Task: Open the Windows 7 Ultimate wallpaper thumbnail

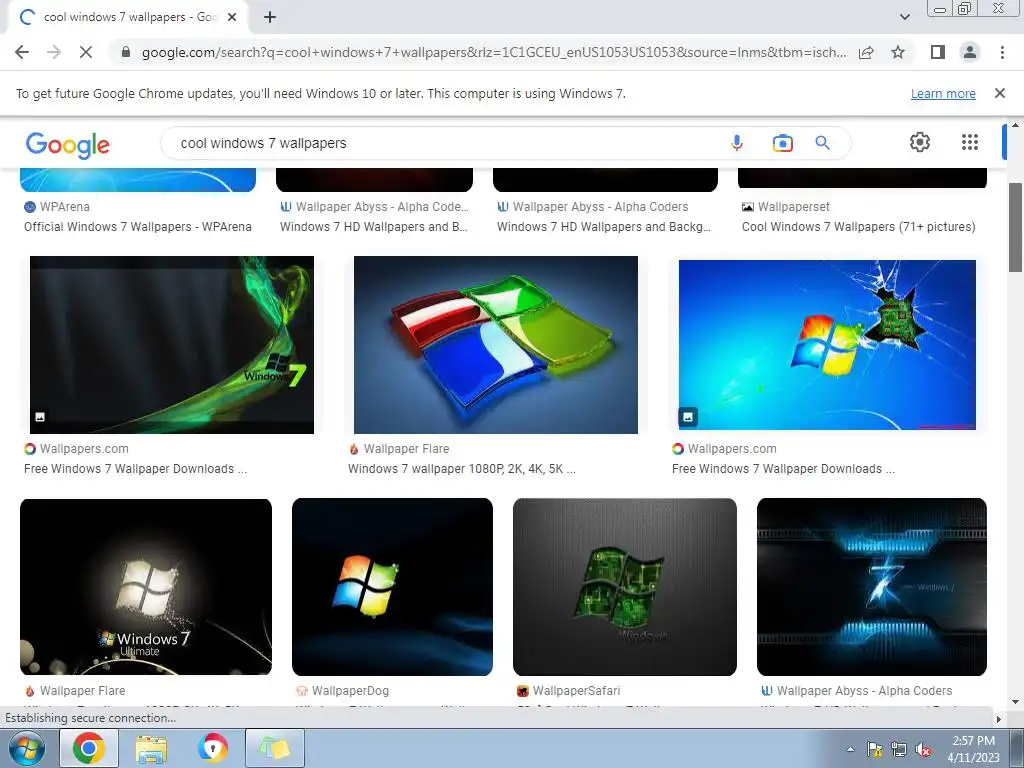Action: 146,586
